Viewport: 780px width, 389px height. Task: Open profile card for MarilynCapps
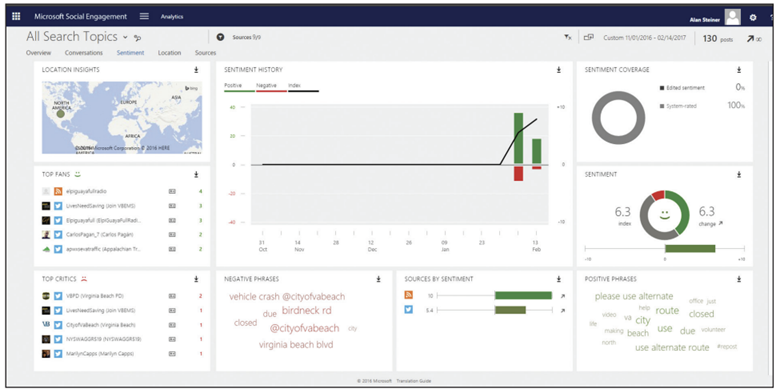pyautogui.click(x=172, y=354)
